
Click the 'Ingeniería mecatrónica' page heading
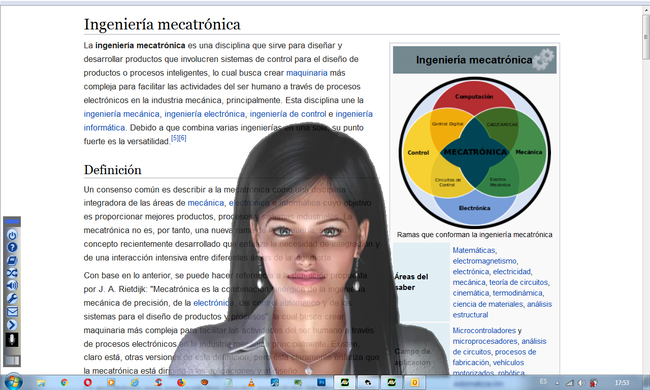tap(162, 24)
